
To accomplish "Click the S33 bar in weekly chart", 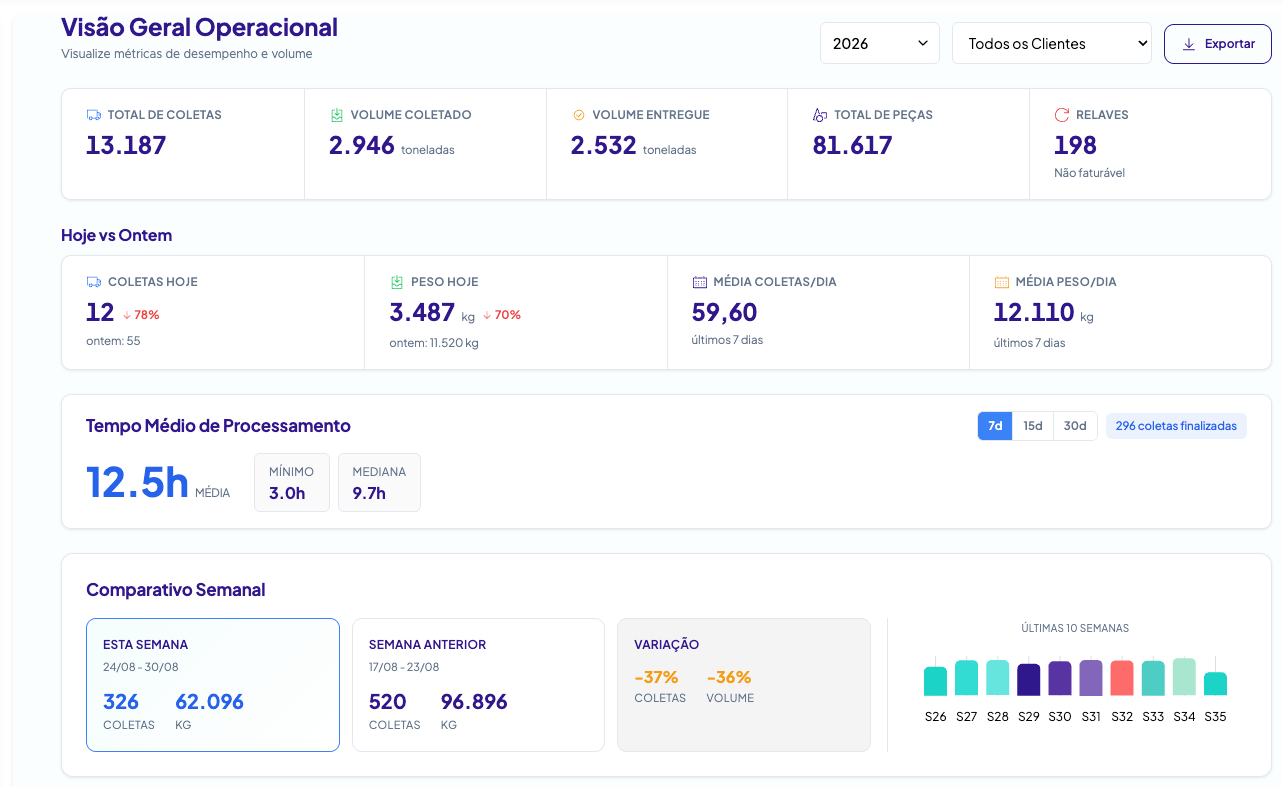I will point(1153,678).
